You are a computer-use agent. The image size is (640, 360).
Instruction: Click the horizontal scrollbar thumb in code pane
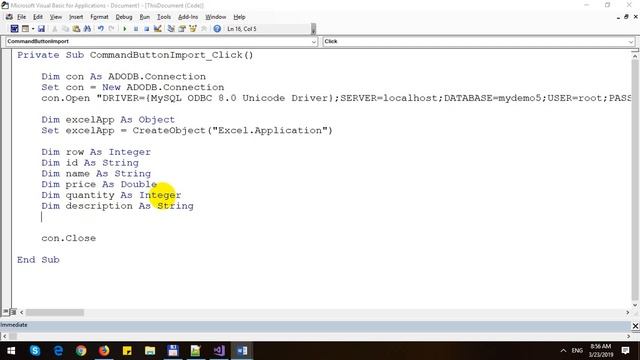pyautogui.click(x=55, y=312)
